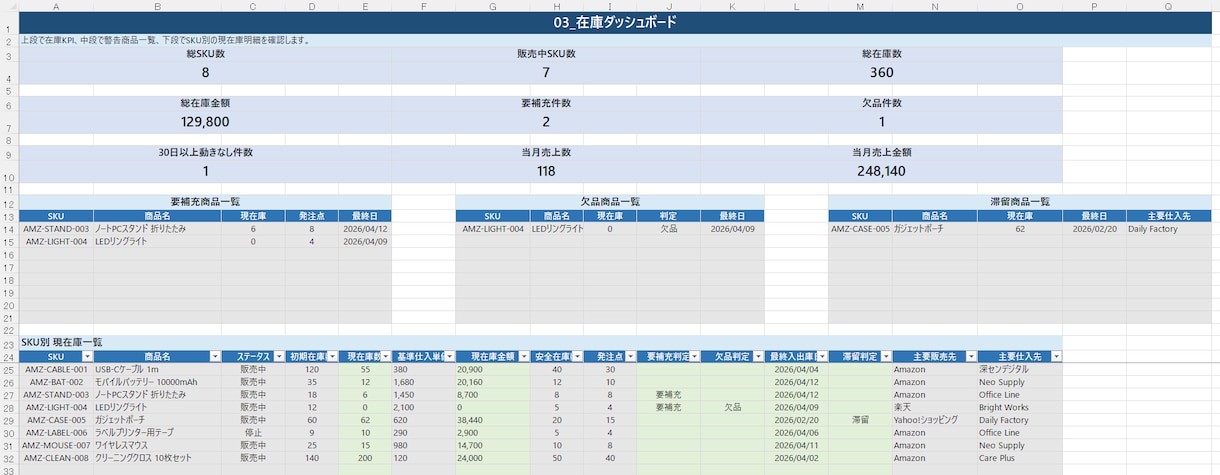The image size is (1220, 475).
Task: Select column A header
Action: [56, 6]
